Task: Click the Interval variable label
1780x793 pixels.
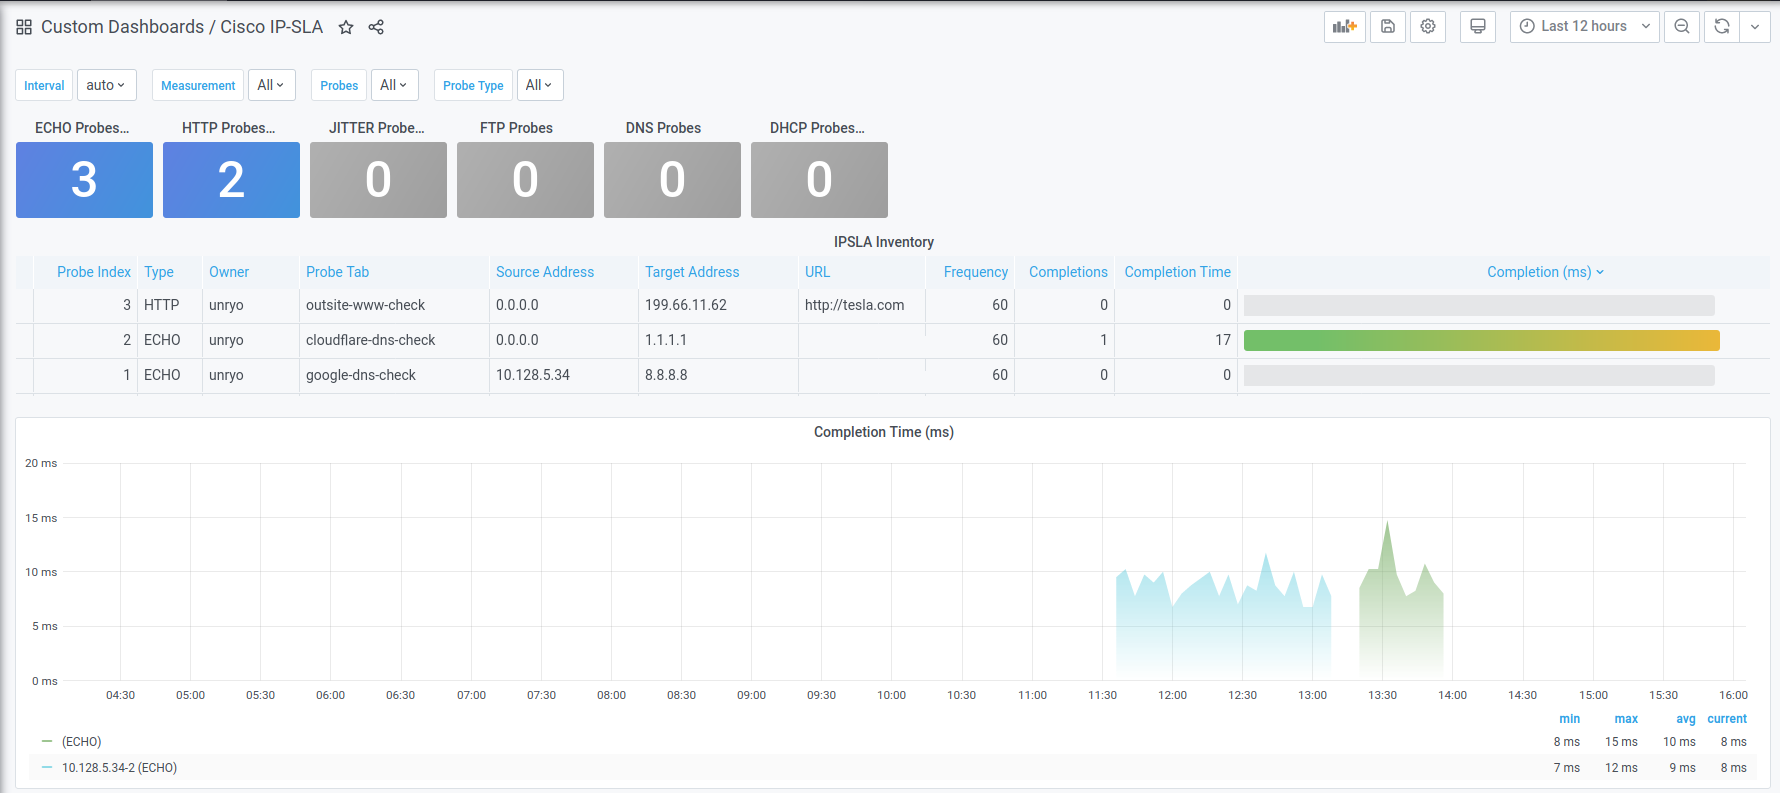Action: [x=44, y=85]
